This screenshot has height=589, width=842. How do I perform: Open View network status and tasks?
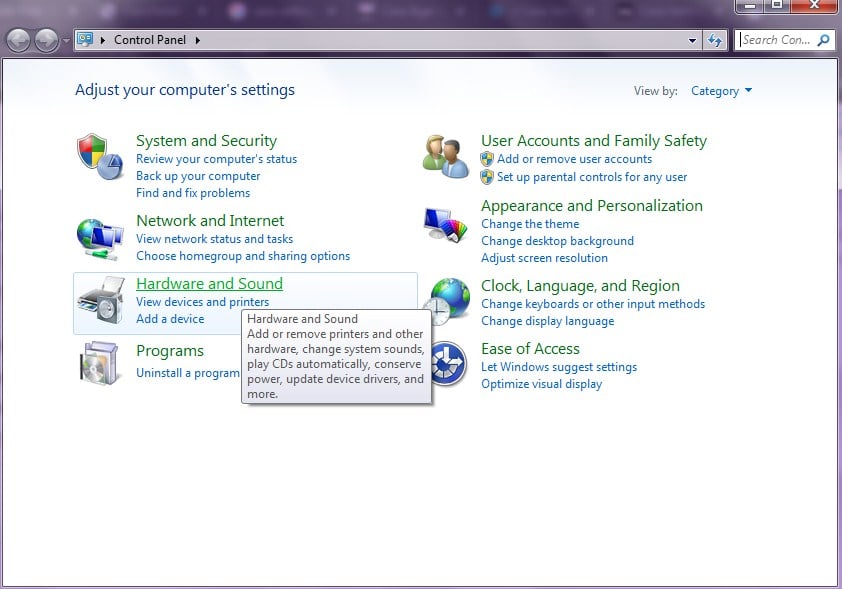click(215, 239)
